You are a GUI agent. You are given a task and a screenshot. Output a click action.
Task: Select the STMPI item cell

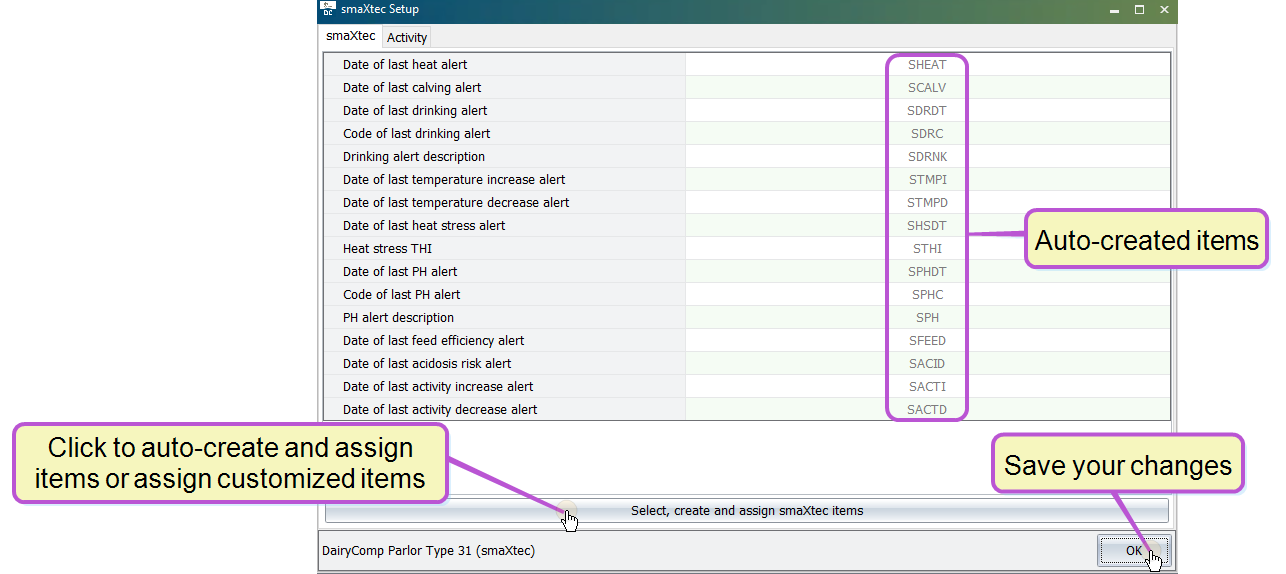927,179
